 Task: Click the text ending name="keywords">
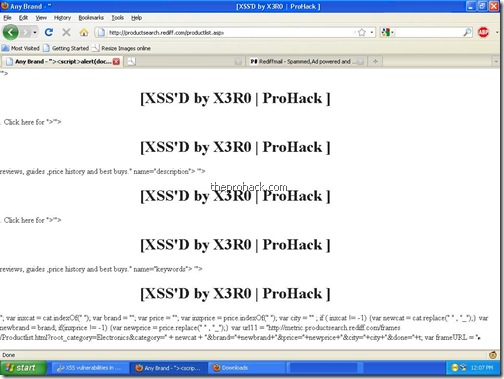[101, 269]
